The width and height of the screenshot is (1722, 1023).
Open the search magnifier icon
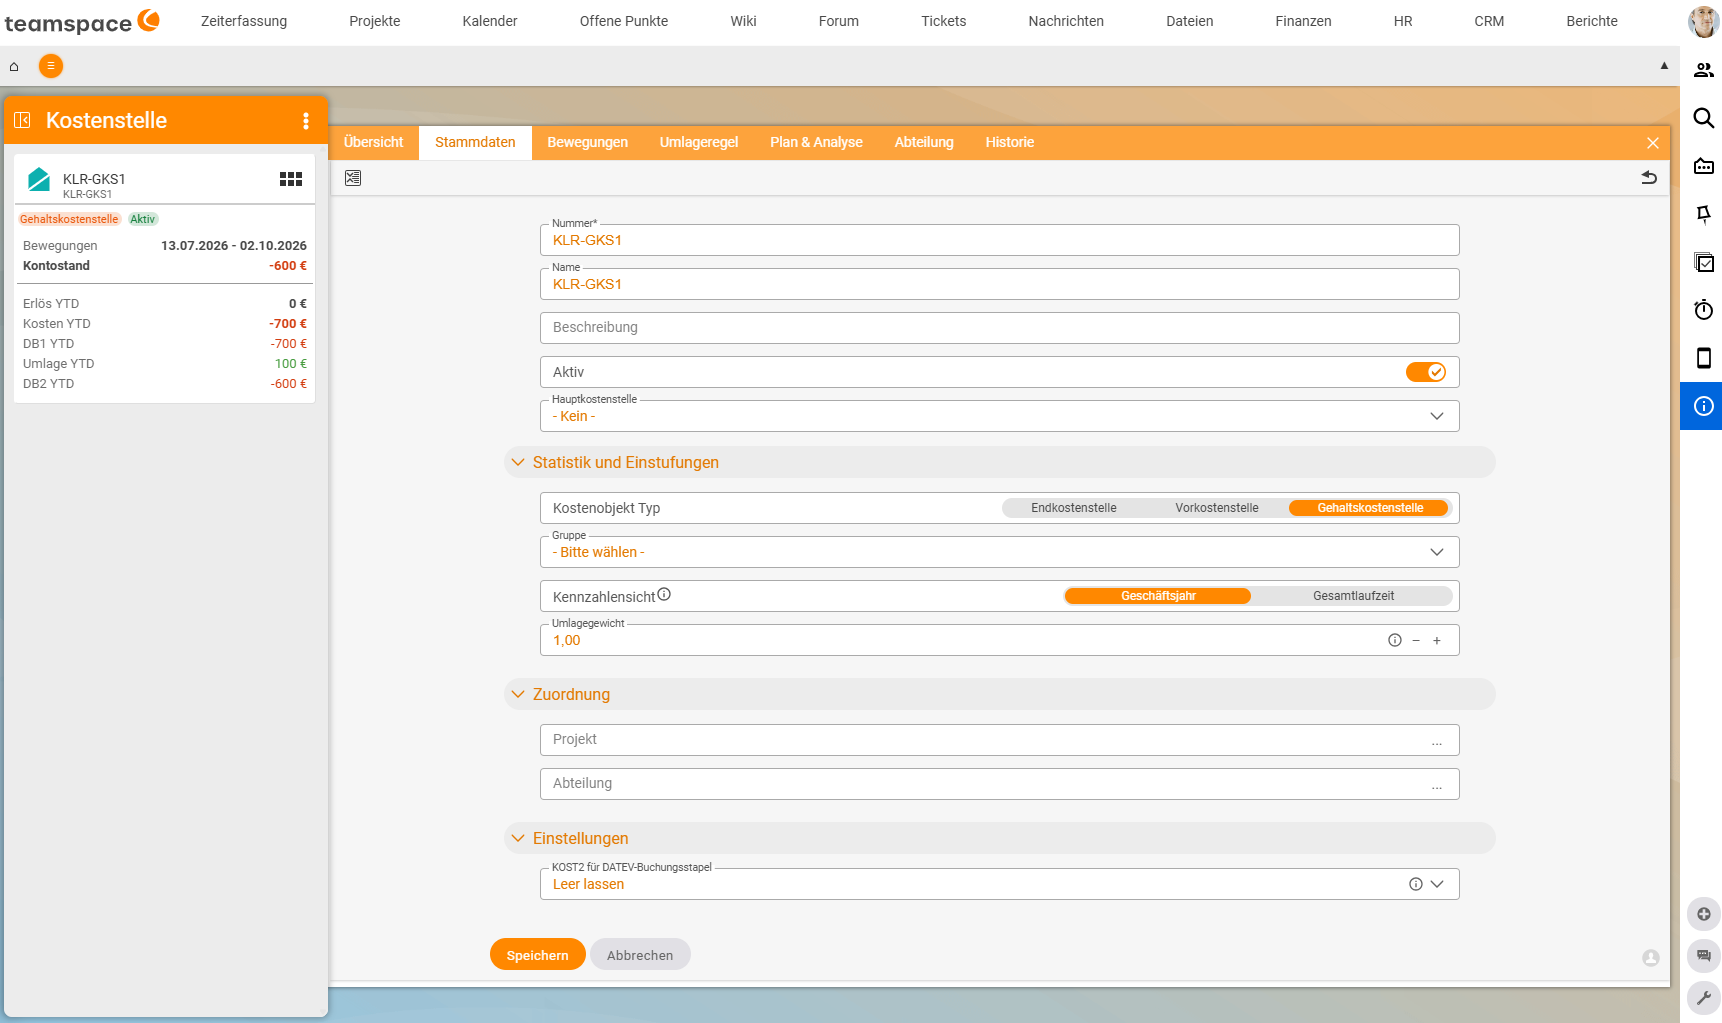point(1704,118)
